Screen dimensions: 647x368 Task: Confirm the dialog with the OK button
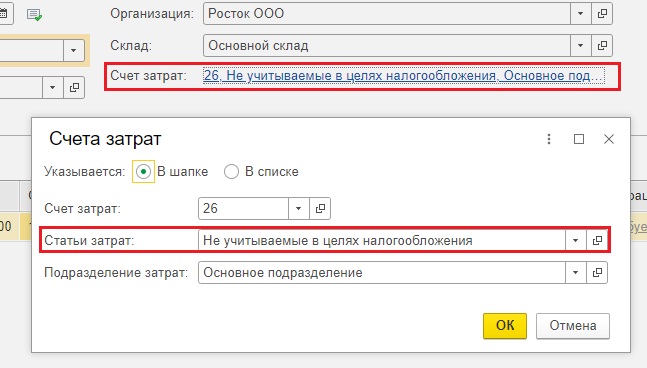[x=505, y=326]
